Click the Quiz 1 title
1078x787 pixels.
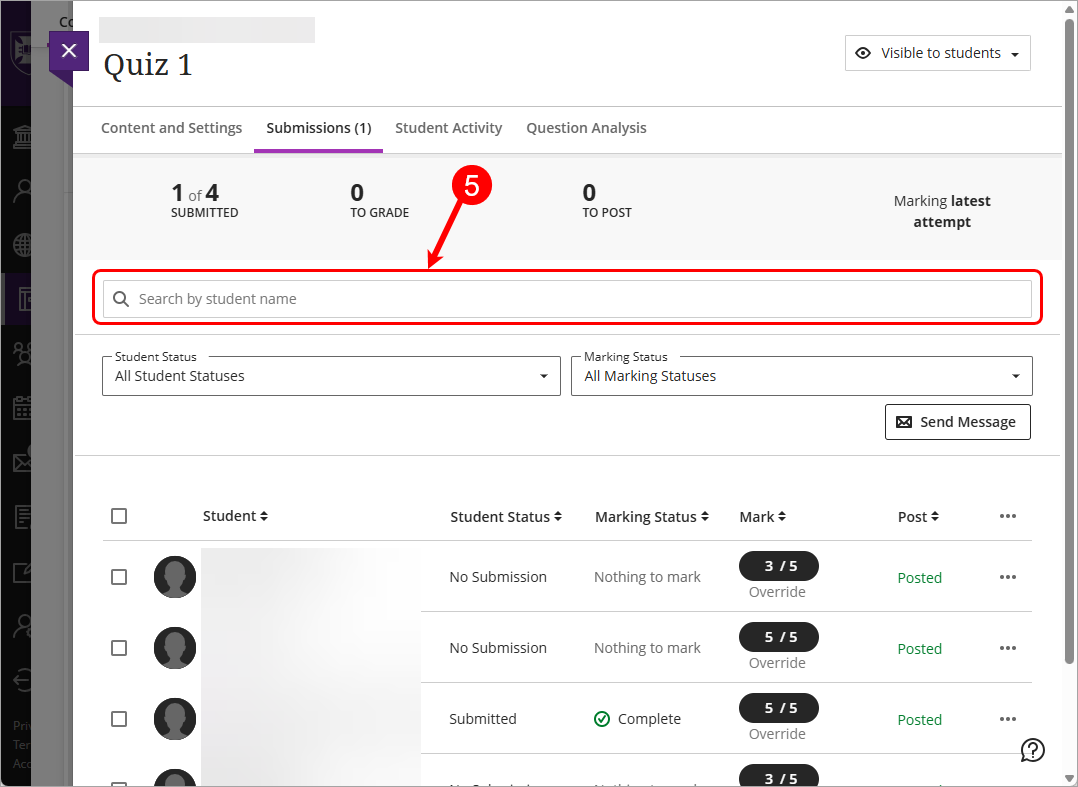click(x=148, y=65)
